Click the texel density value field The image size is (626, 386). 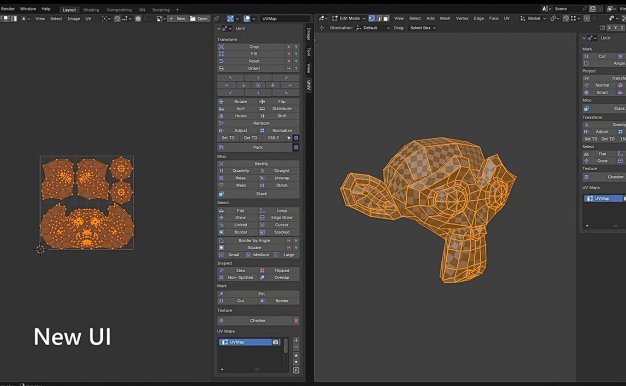point(274,138)
